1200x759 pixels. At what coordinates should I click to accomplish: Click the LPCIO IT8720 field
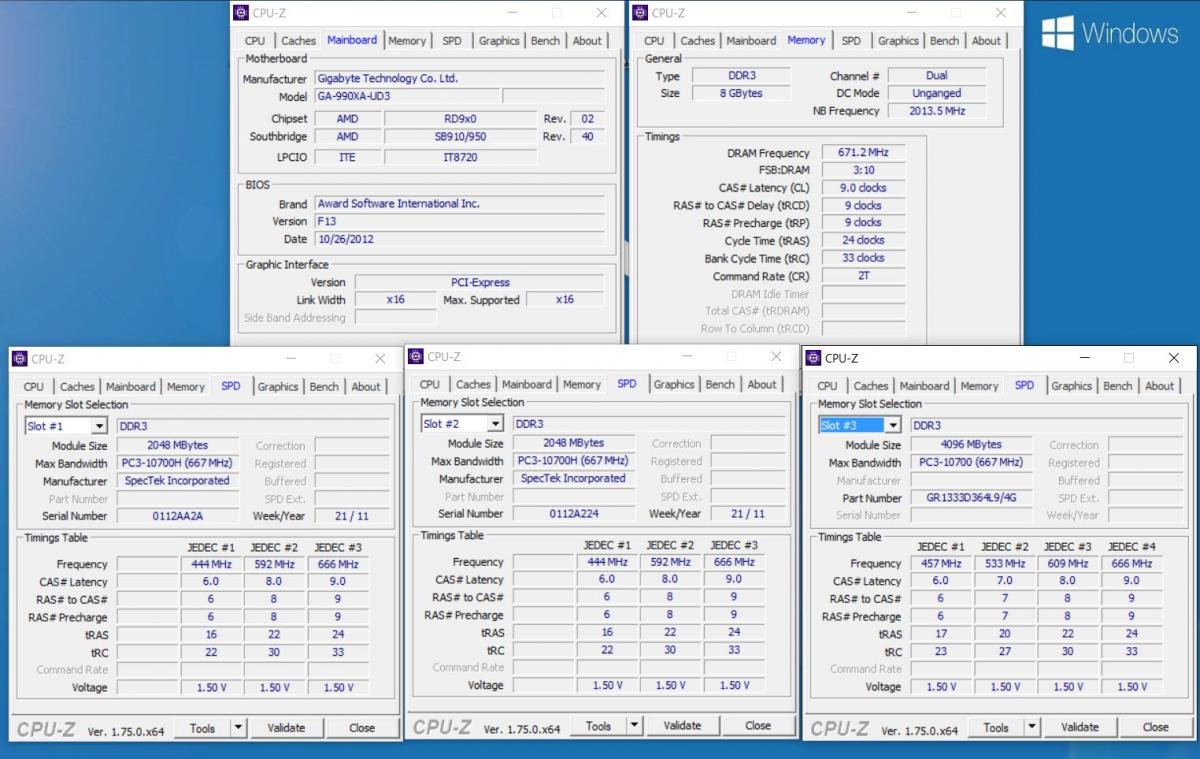(x=460, y=157)
